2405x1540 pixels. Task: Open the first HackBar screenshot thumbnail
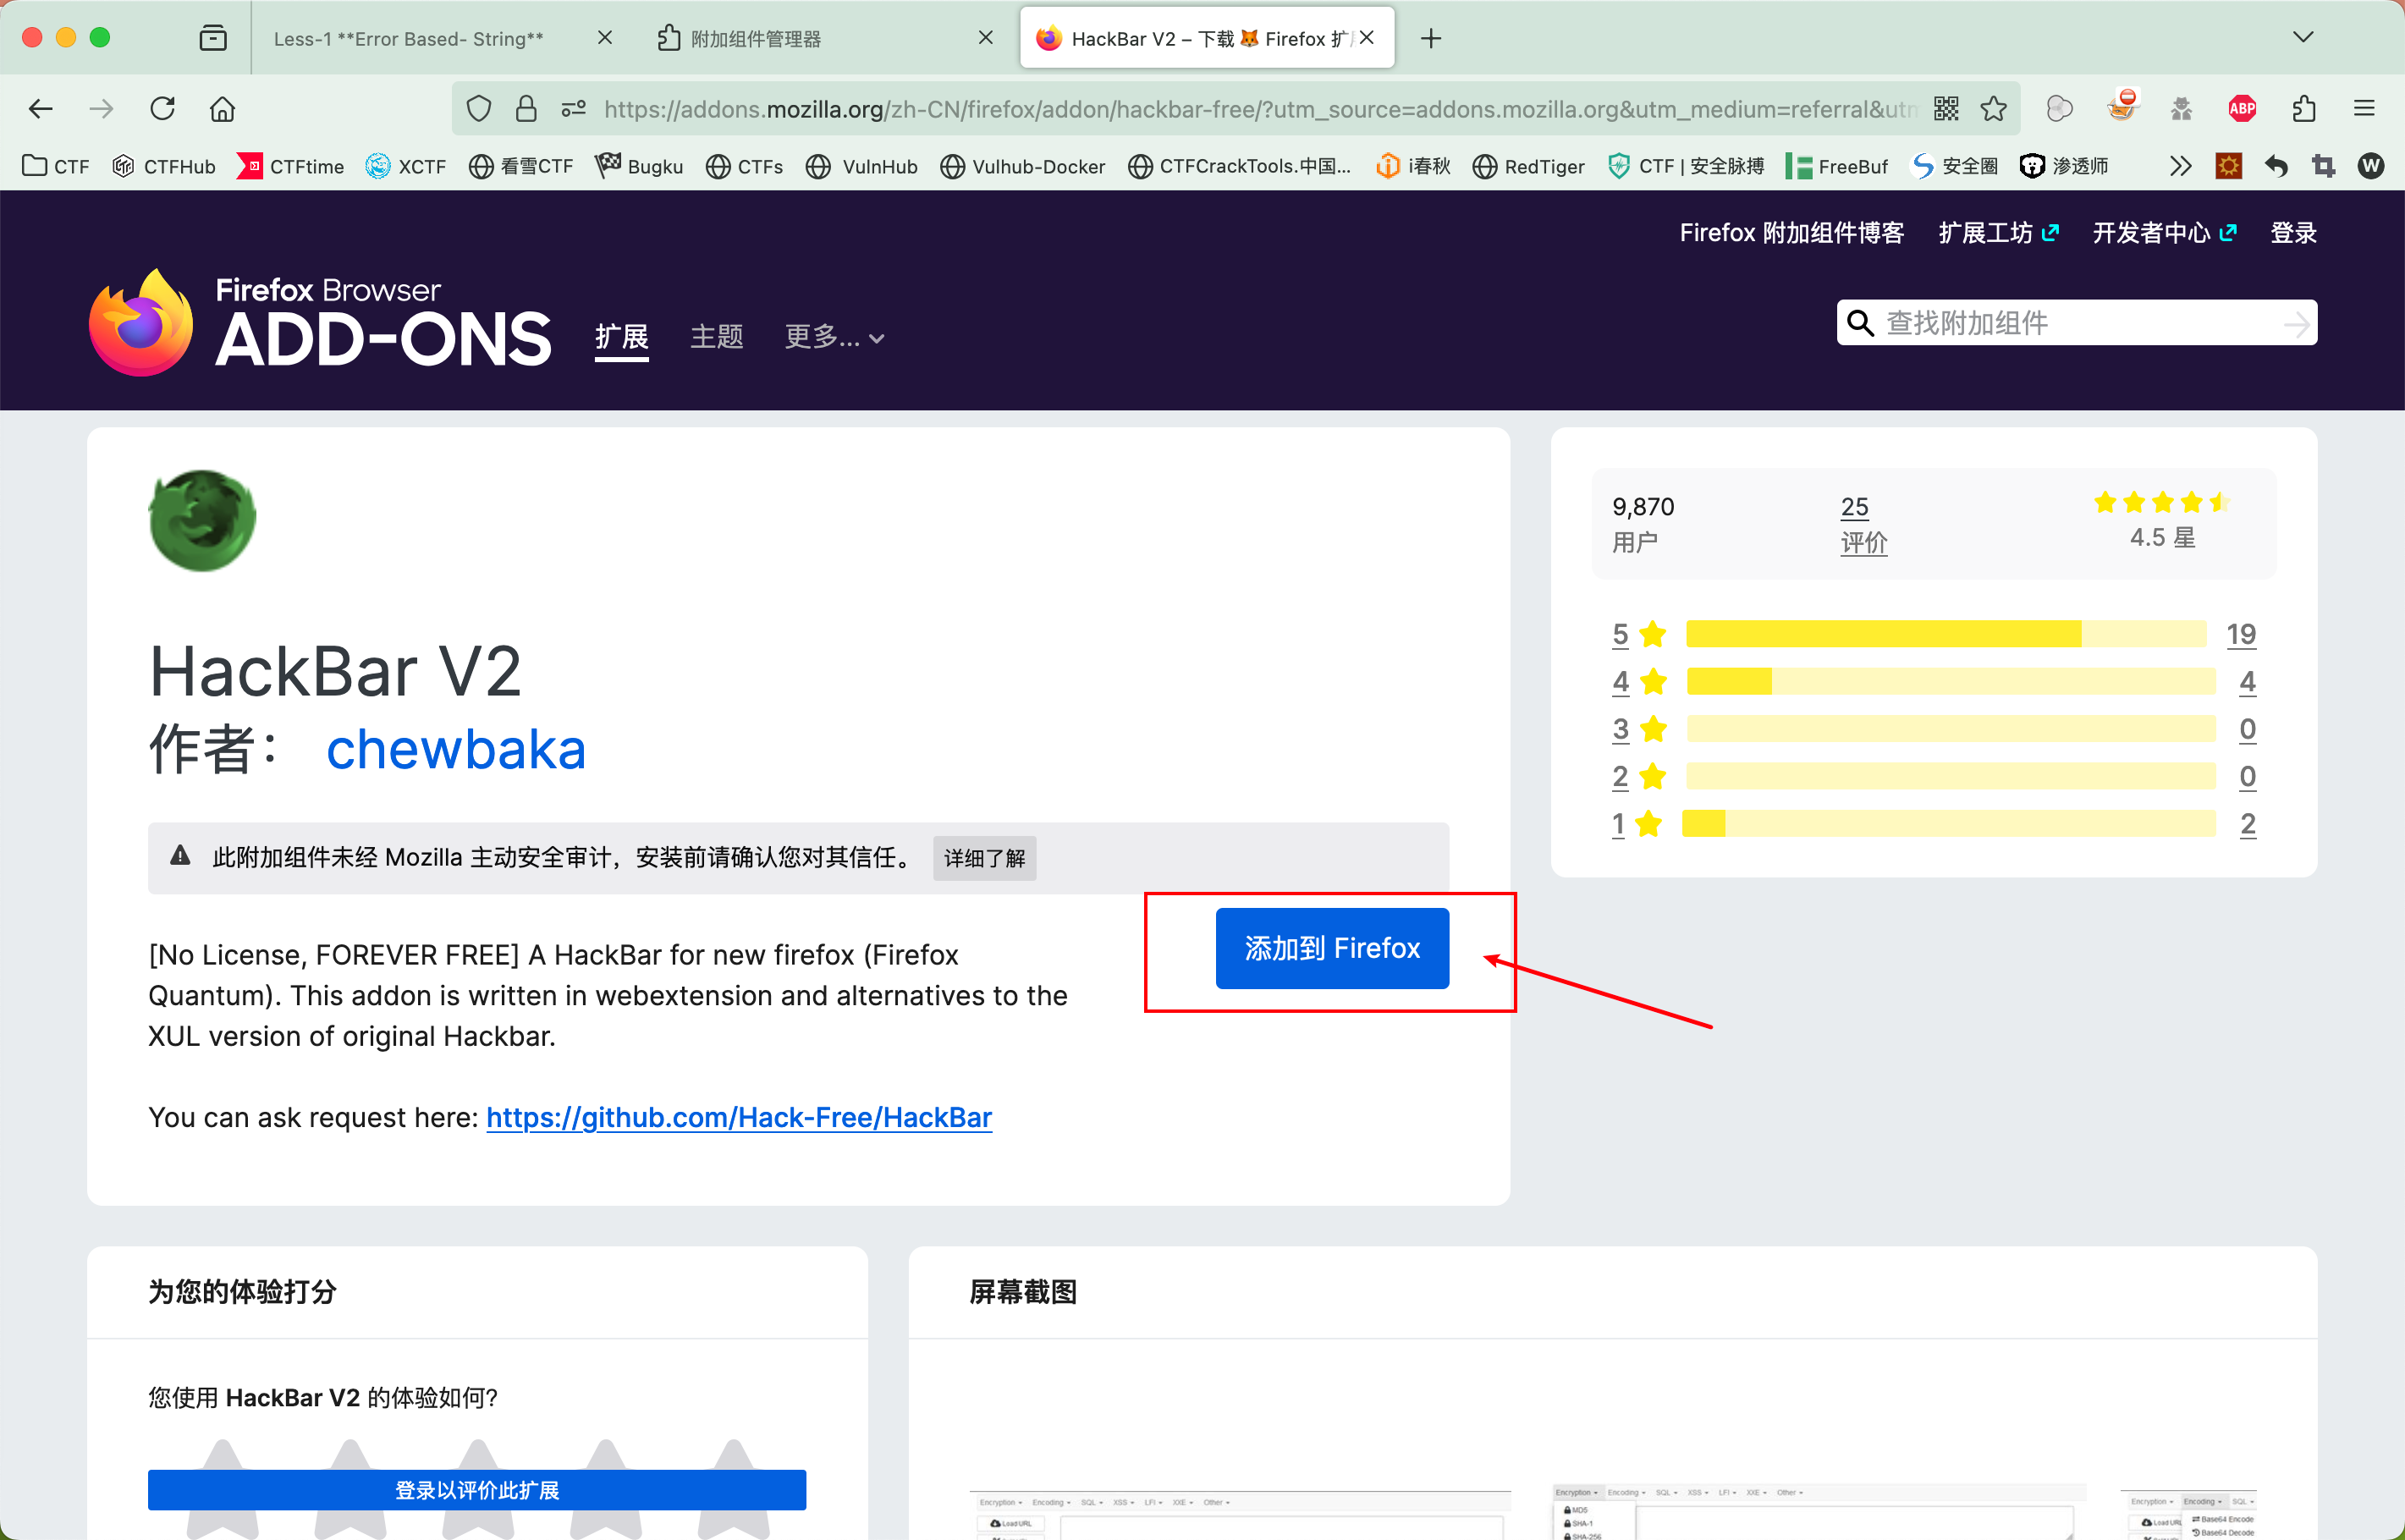(1240, 1513)
